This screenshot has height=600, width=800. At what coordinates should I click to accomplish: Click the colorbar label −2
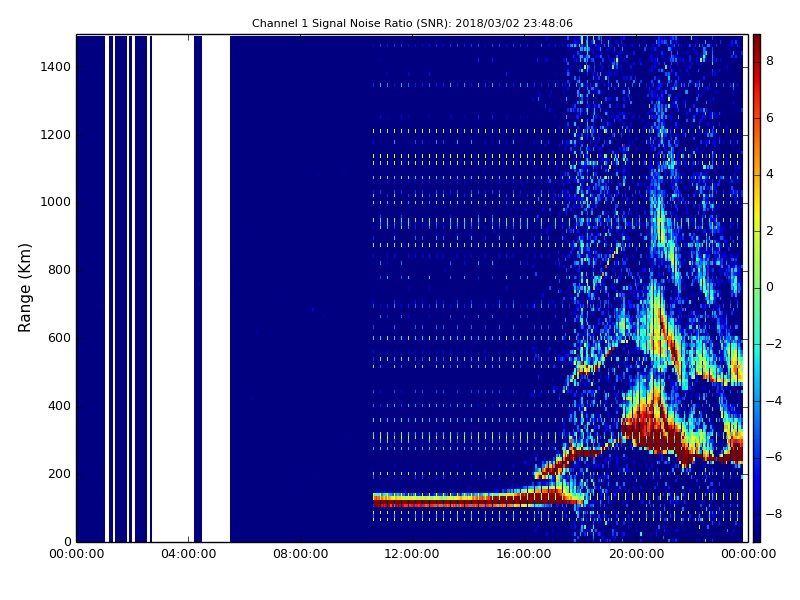point(774,344)
